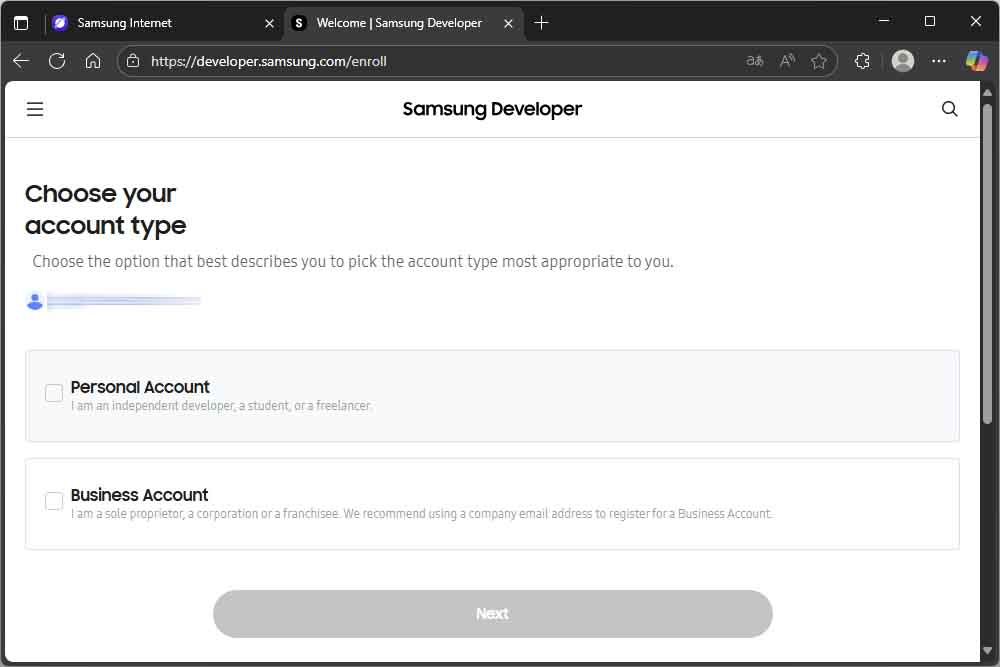
Task: Check the Personal Account checkbox
Action: click(54, 393)
